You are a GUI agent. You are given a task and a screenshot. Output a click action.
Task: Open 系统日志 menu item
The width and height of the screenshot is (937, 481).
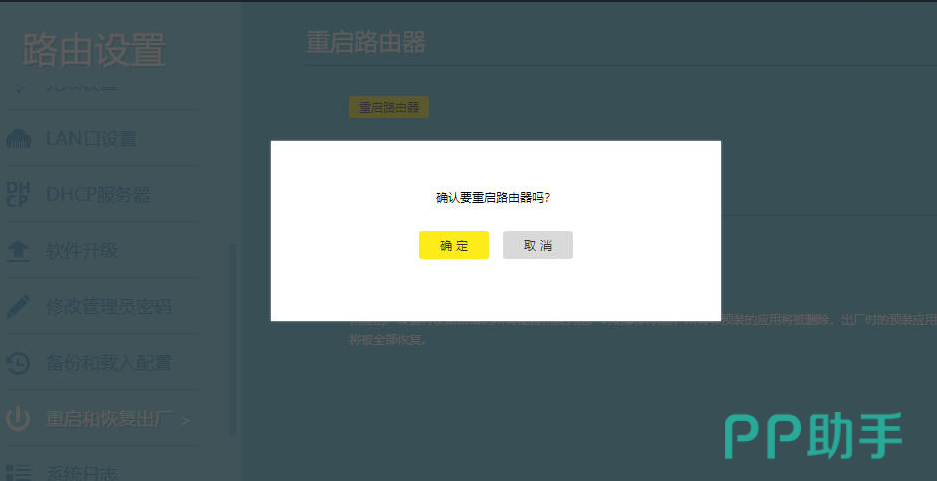82,473
